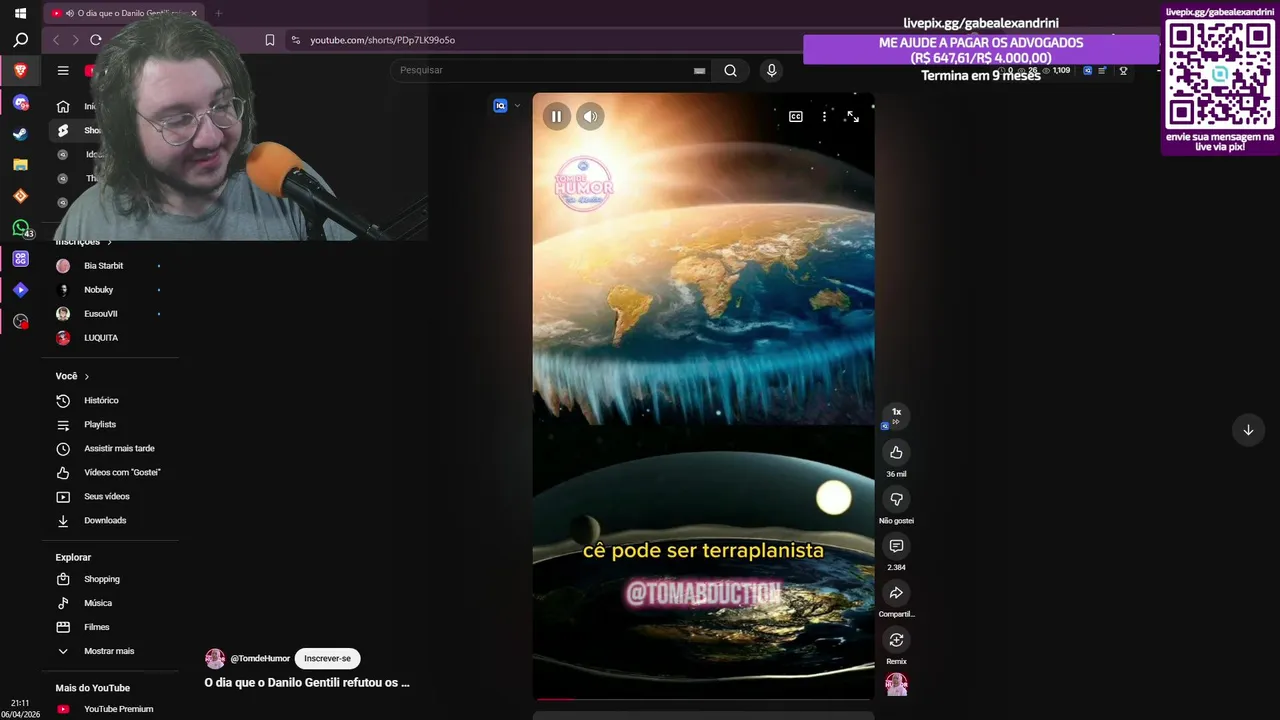Screen dimensions: 1280x720
Task: Open the @TomdeHumor channel link
Action: coord(260,658)
